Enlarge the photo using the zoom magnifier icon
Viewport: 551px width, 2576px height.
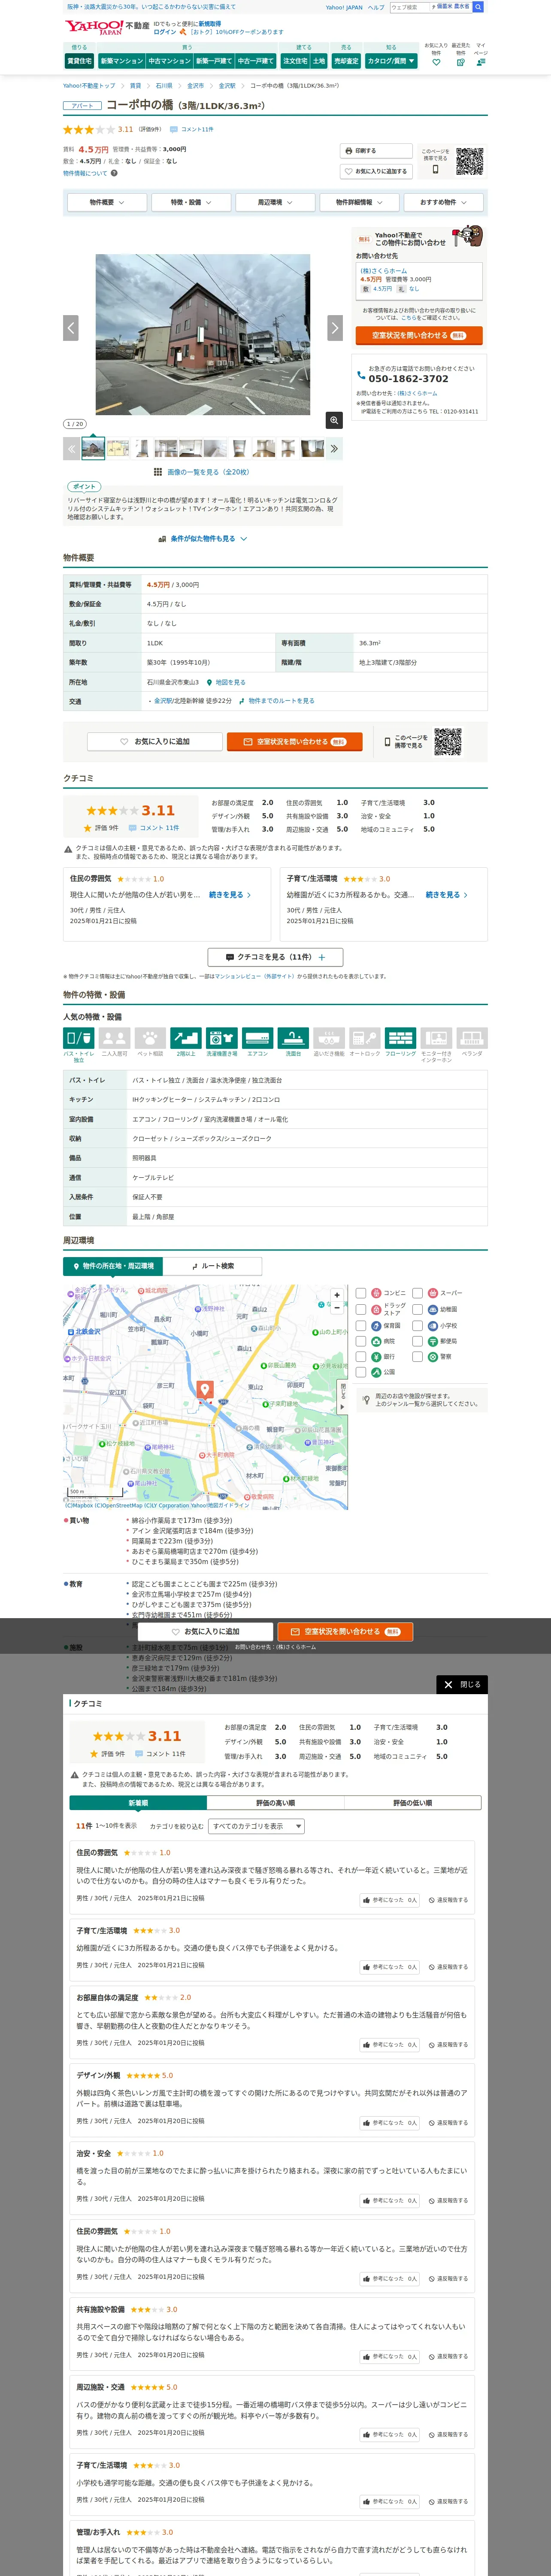coord(334,420)
